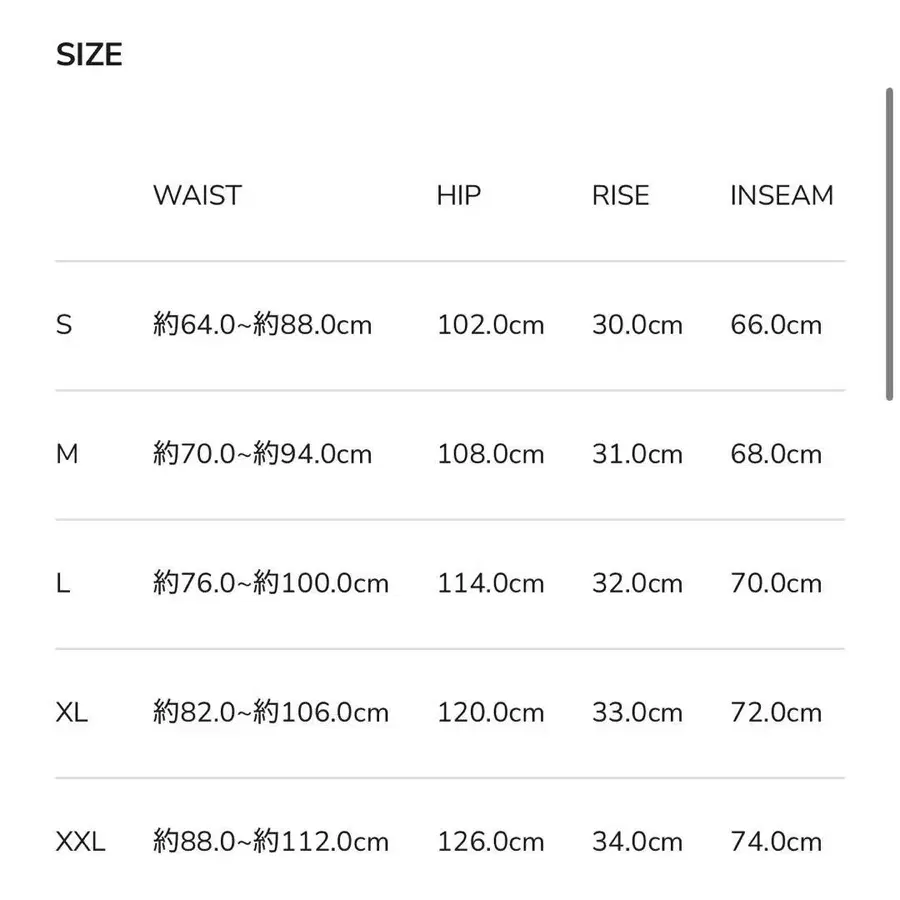Screen dimensions: 900x900
Task: Select the HIP column header
Action: (x=459, y=195)
